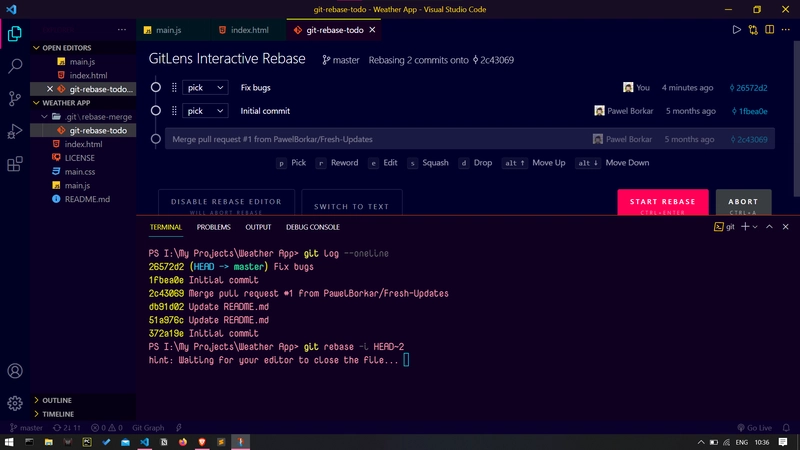Close the git-rebase-todo editor tab
Screen dimensions: 800x450
[372, 30]
